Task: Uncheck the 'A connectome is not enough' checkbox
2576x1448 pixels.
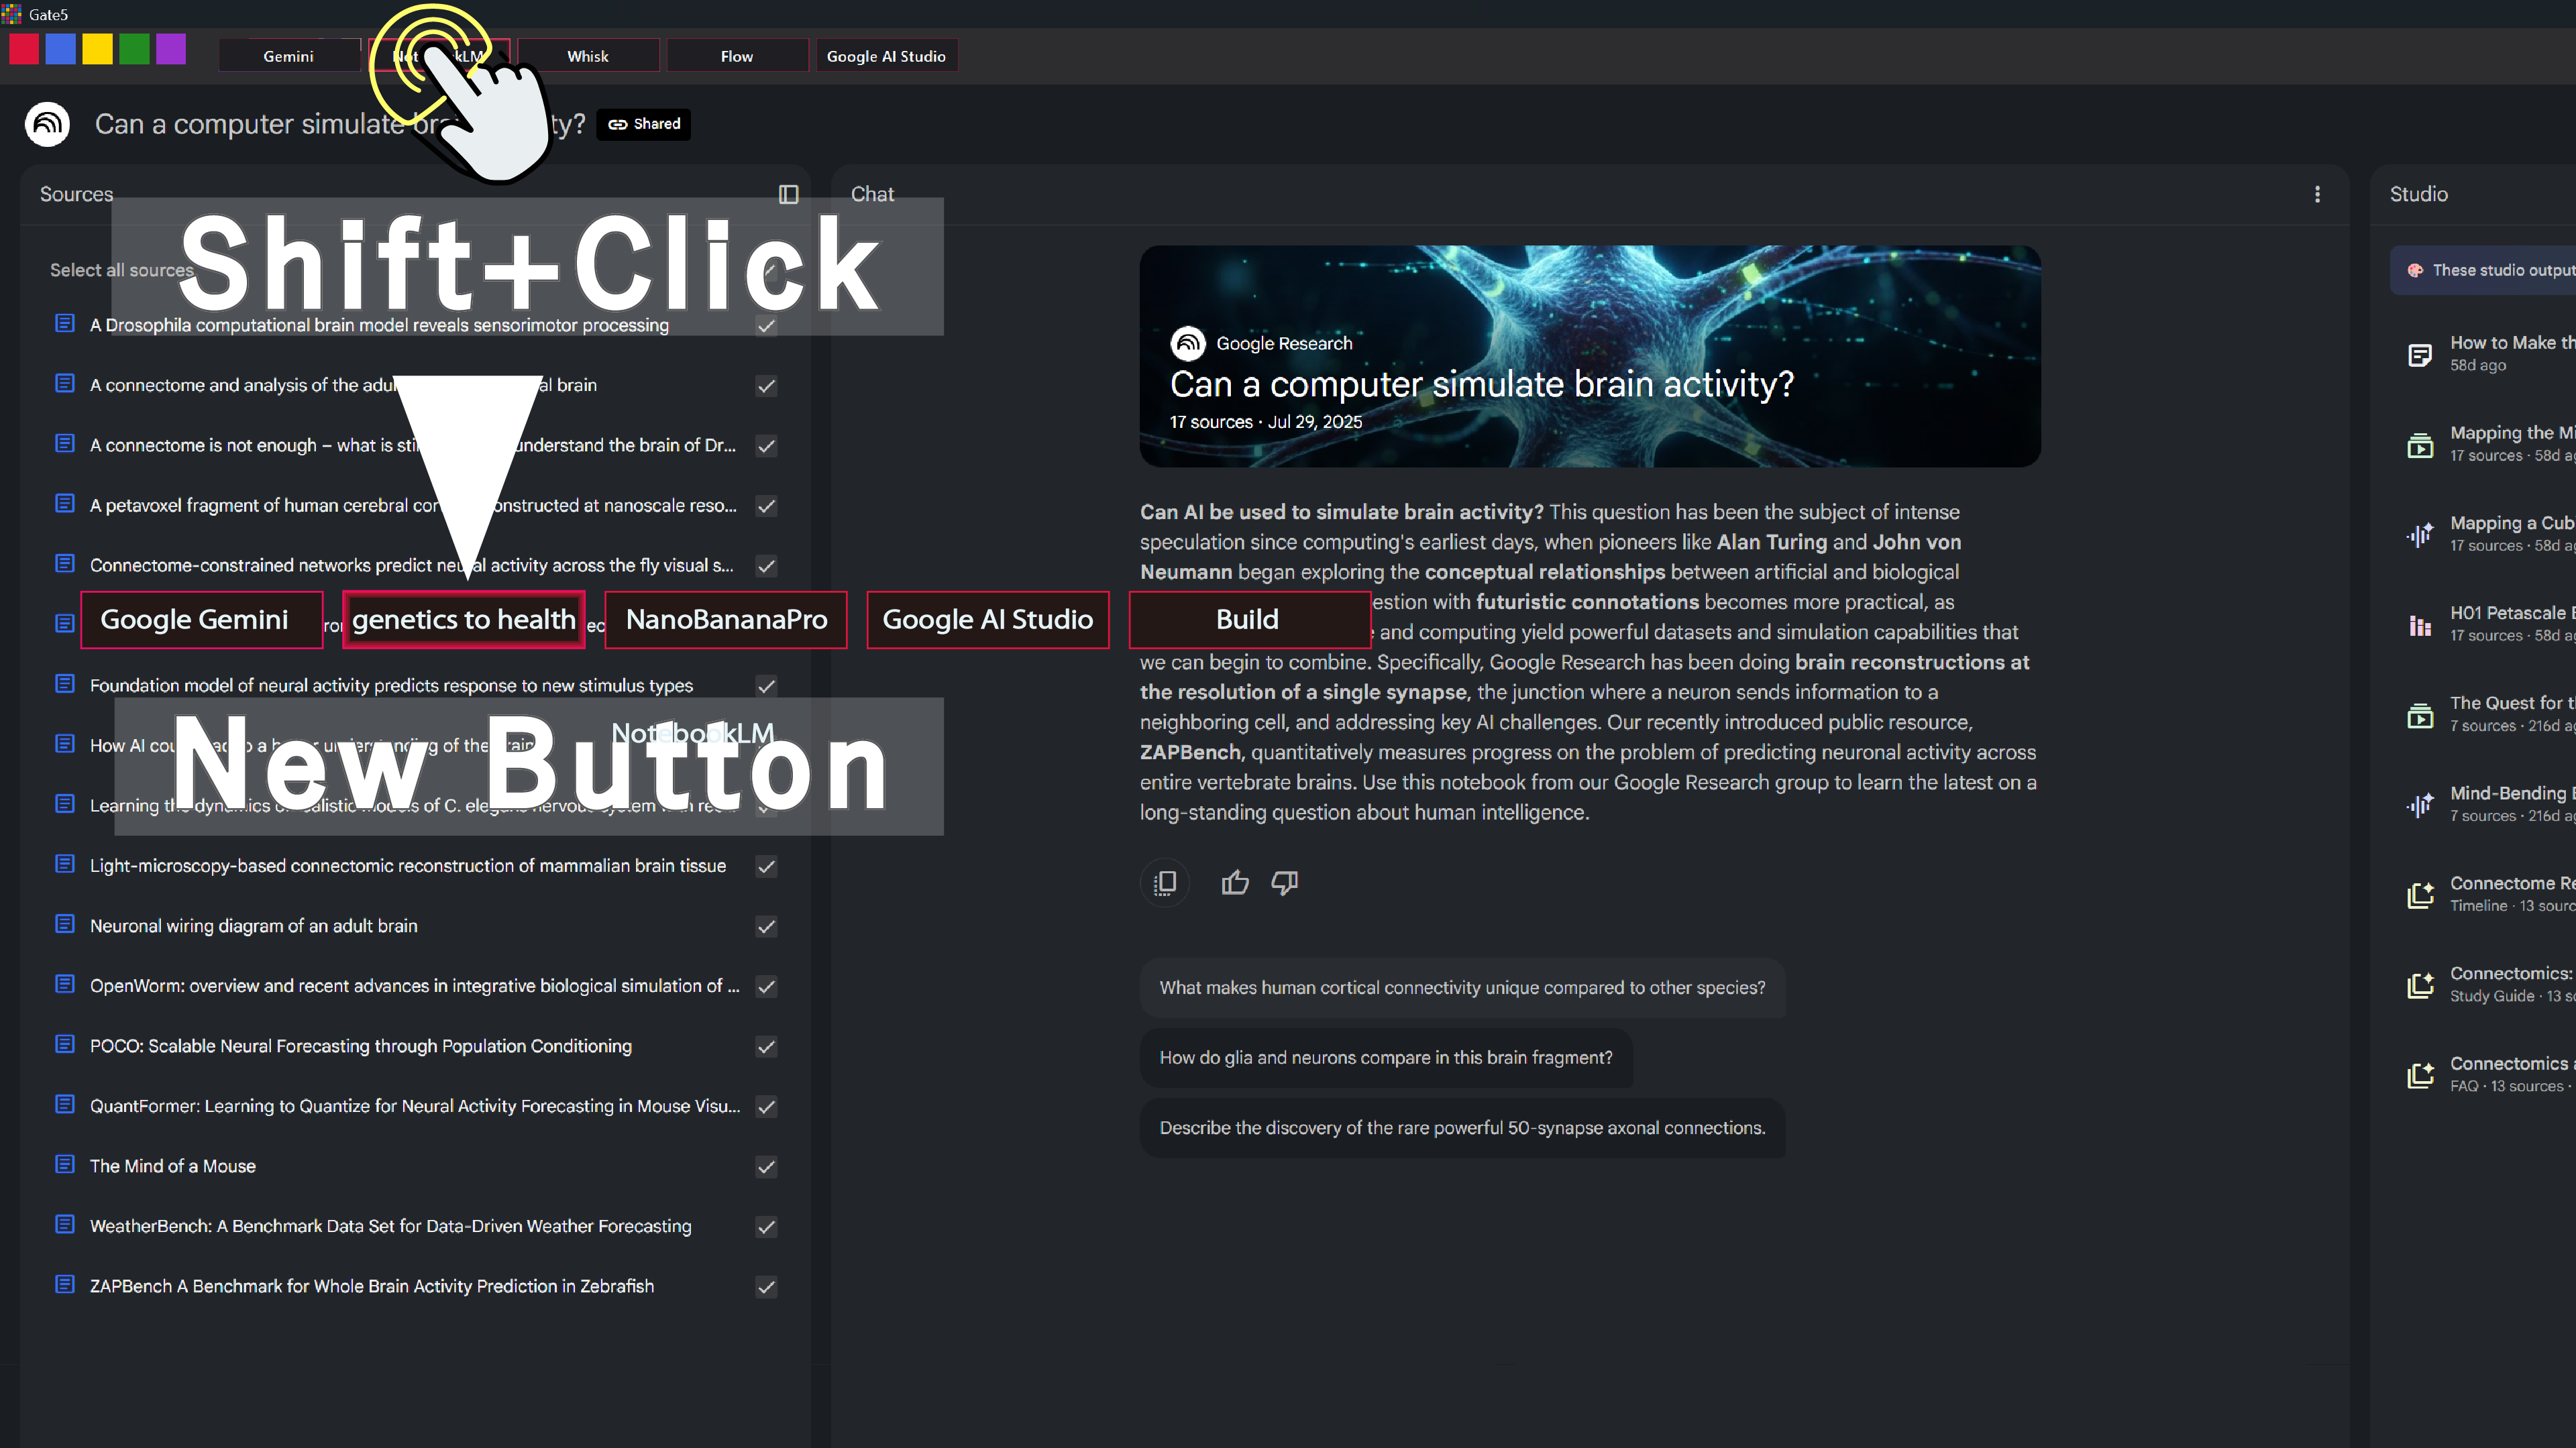Action: 766,446
